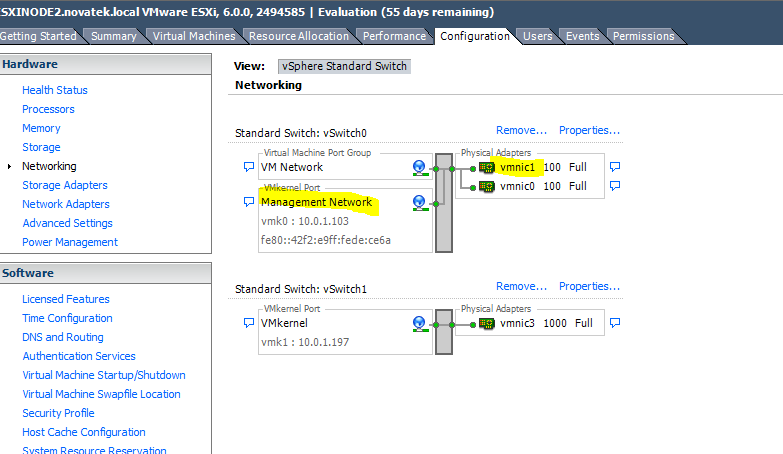Open Virtual Machine Swapfile Location link
This screenshot has width=783, height=454.
tap(101, 394)
